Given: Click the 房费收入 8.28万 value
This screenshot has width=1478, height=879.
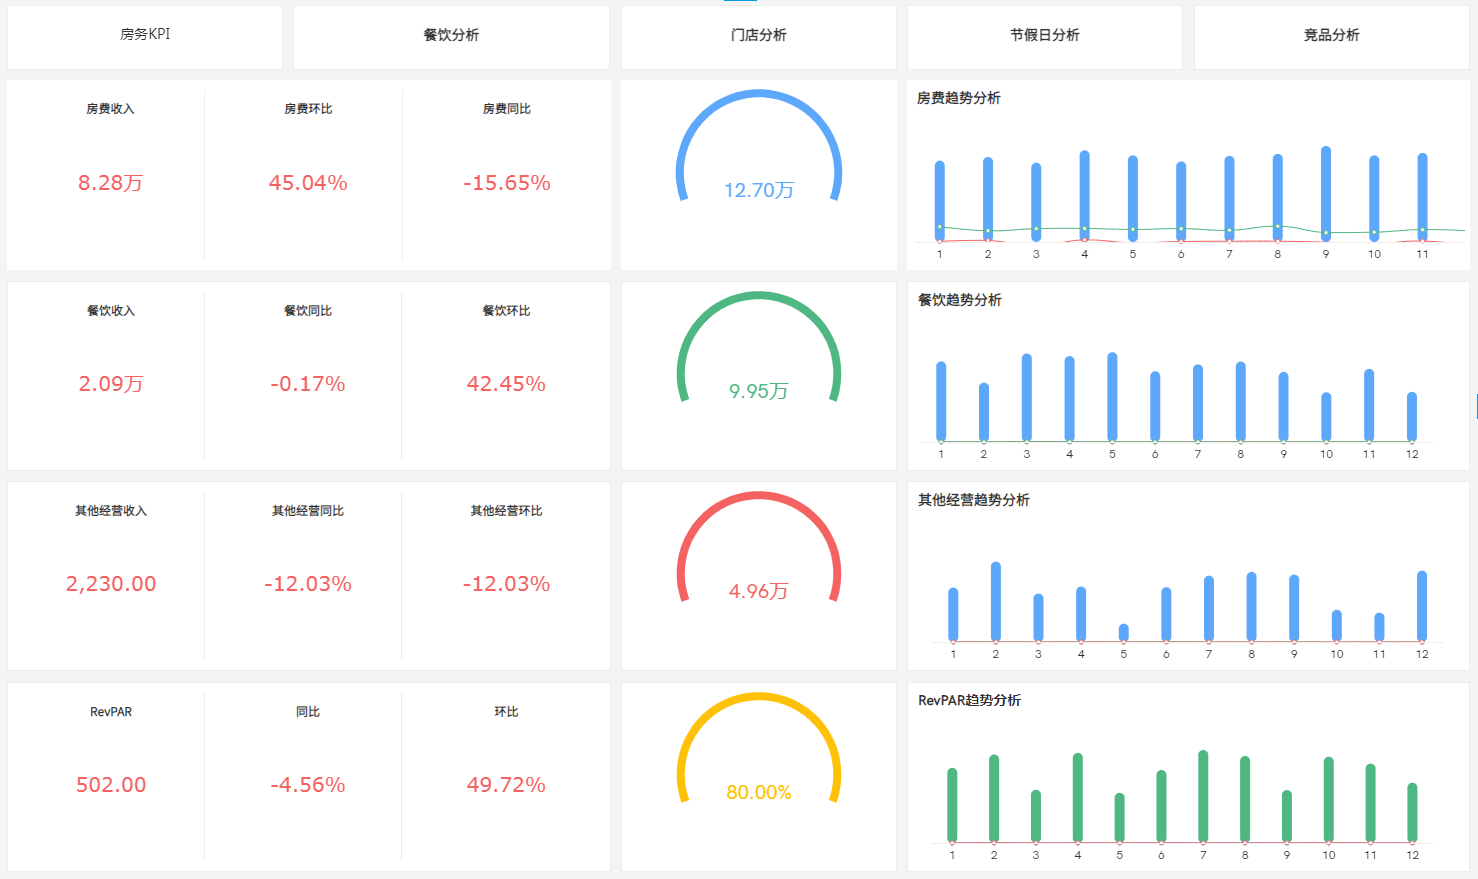Looking at the screenshot, I should (x=111, y=183).
